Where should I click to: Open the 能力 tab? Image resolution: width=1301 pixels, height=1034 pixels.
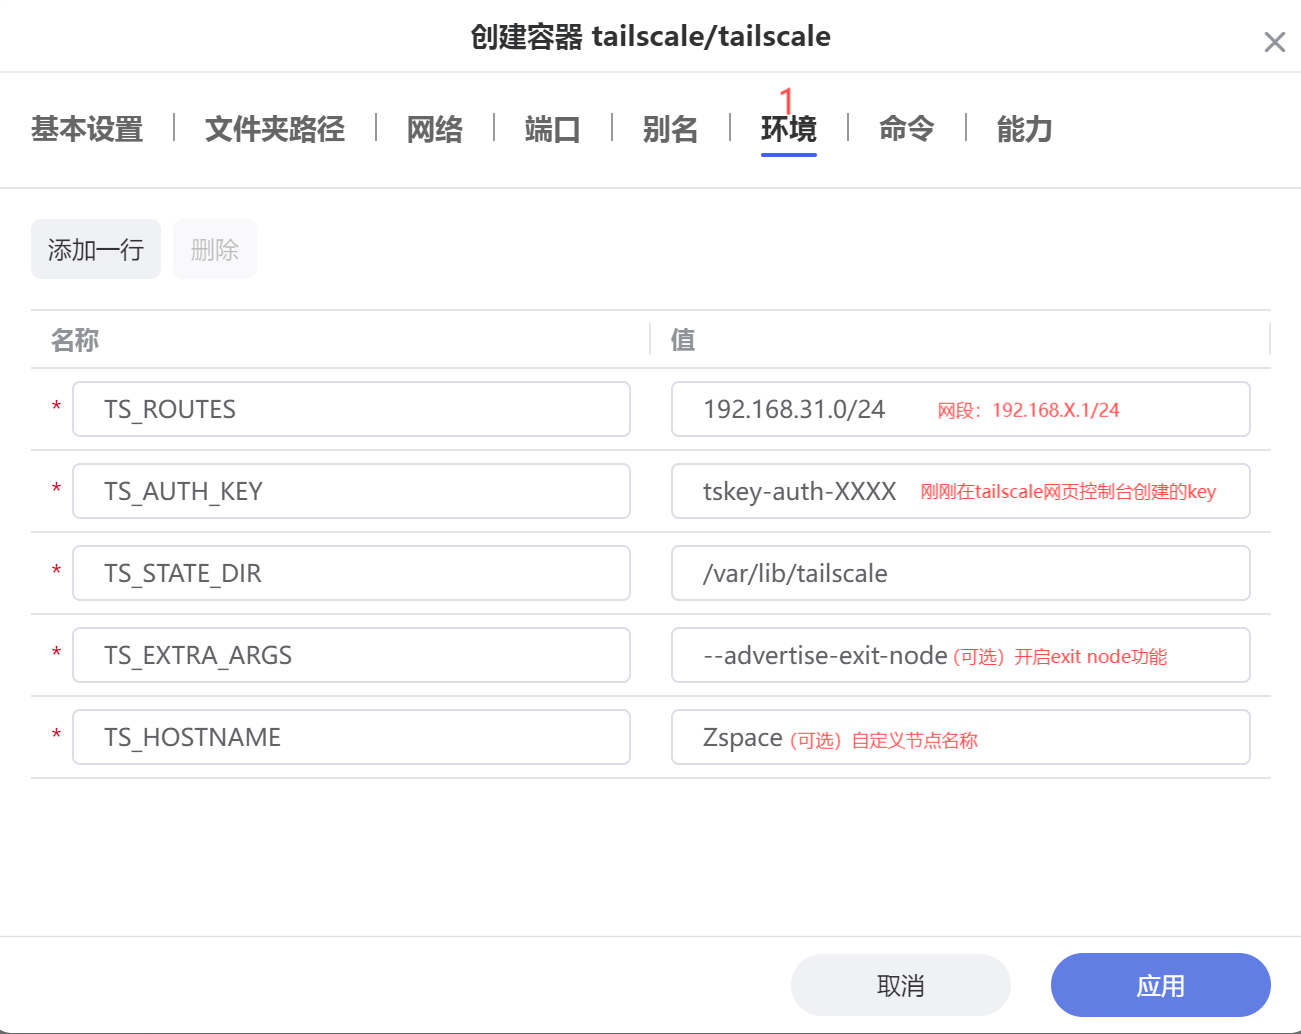click(x=1025, y=129)
